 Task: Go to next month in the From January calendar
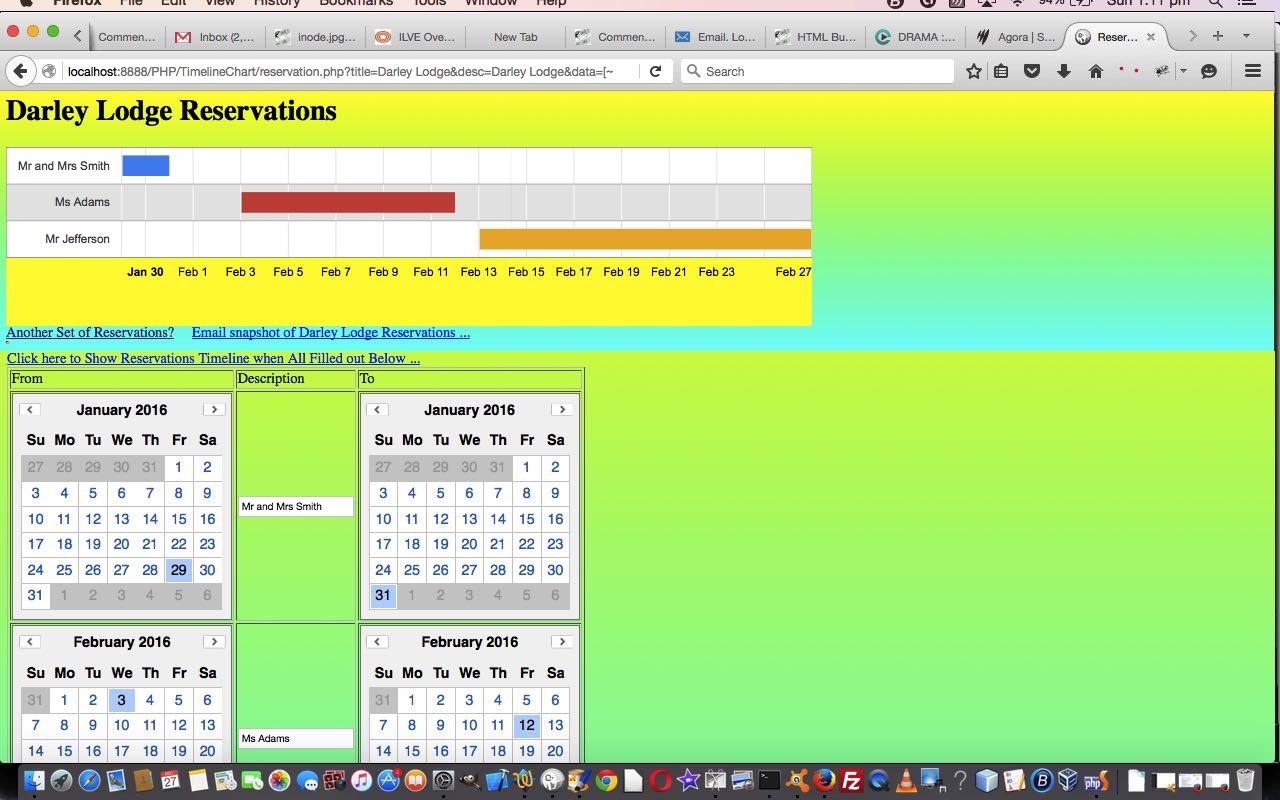pos(214,410)
